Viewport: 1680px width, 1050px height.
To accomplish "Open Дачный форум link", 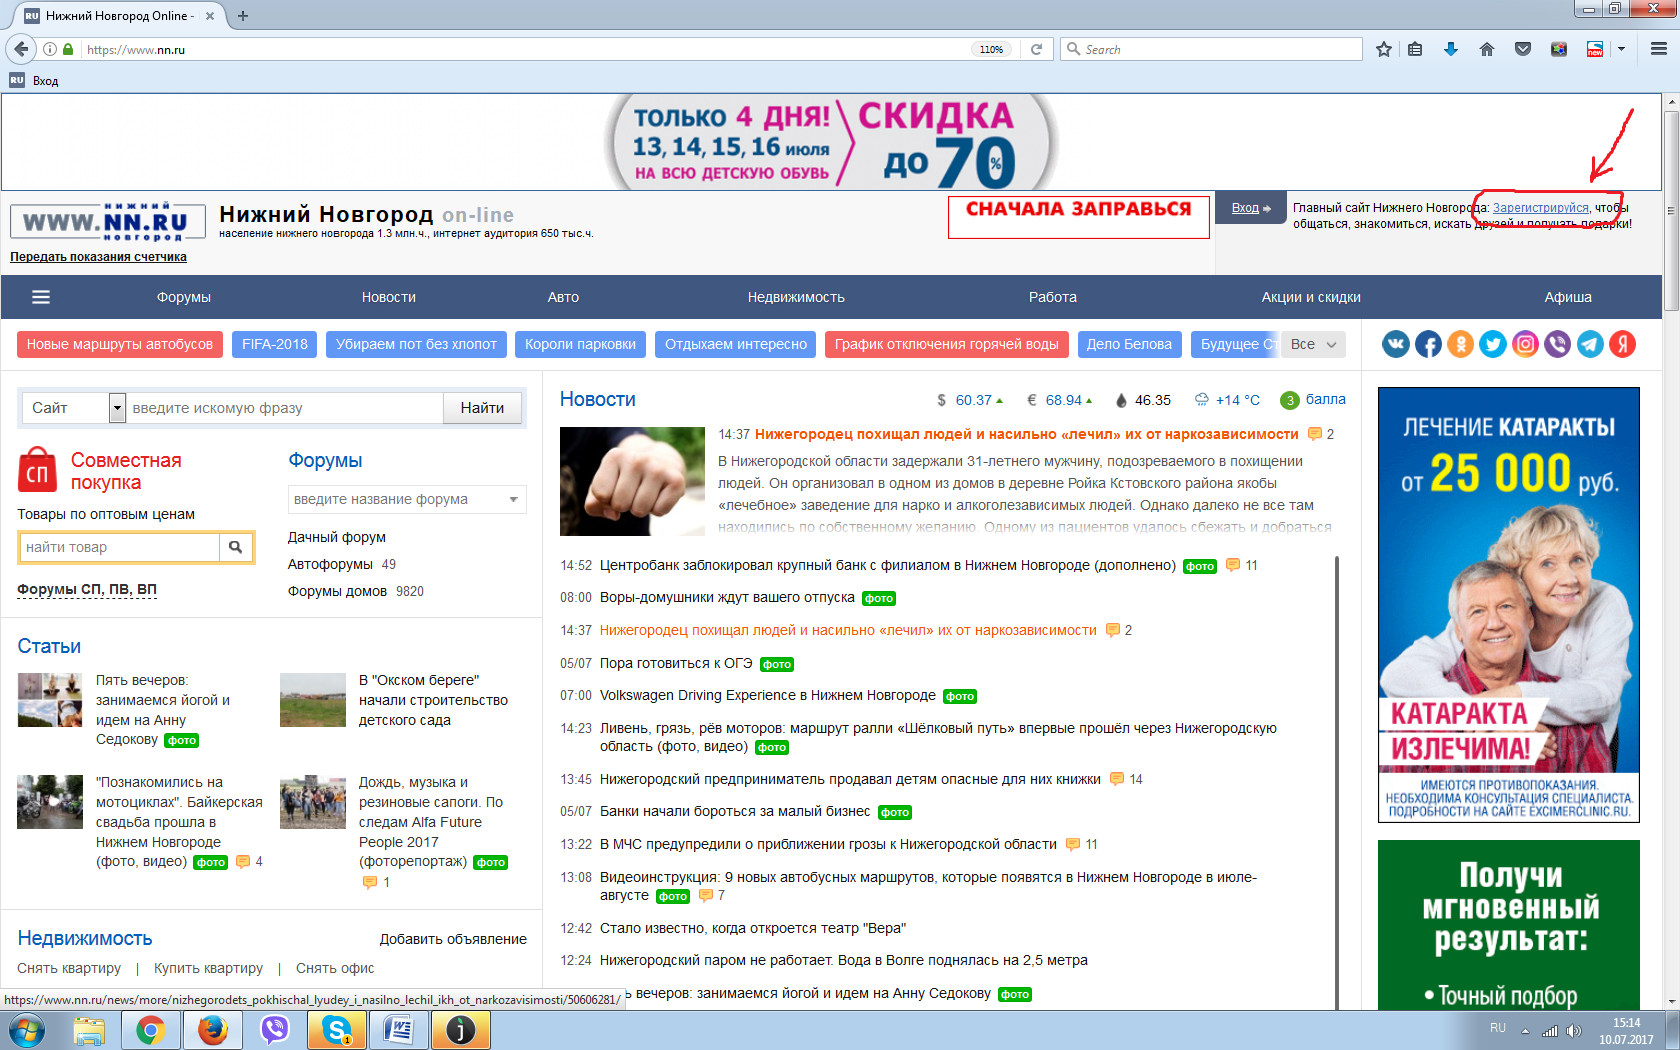I will [x=337, y=537].
